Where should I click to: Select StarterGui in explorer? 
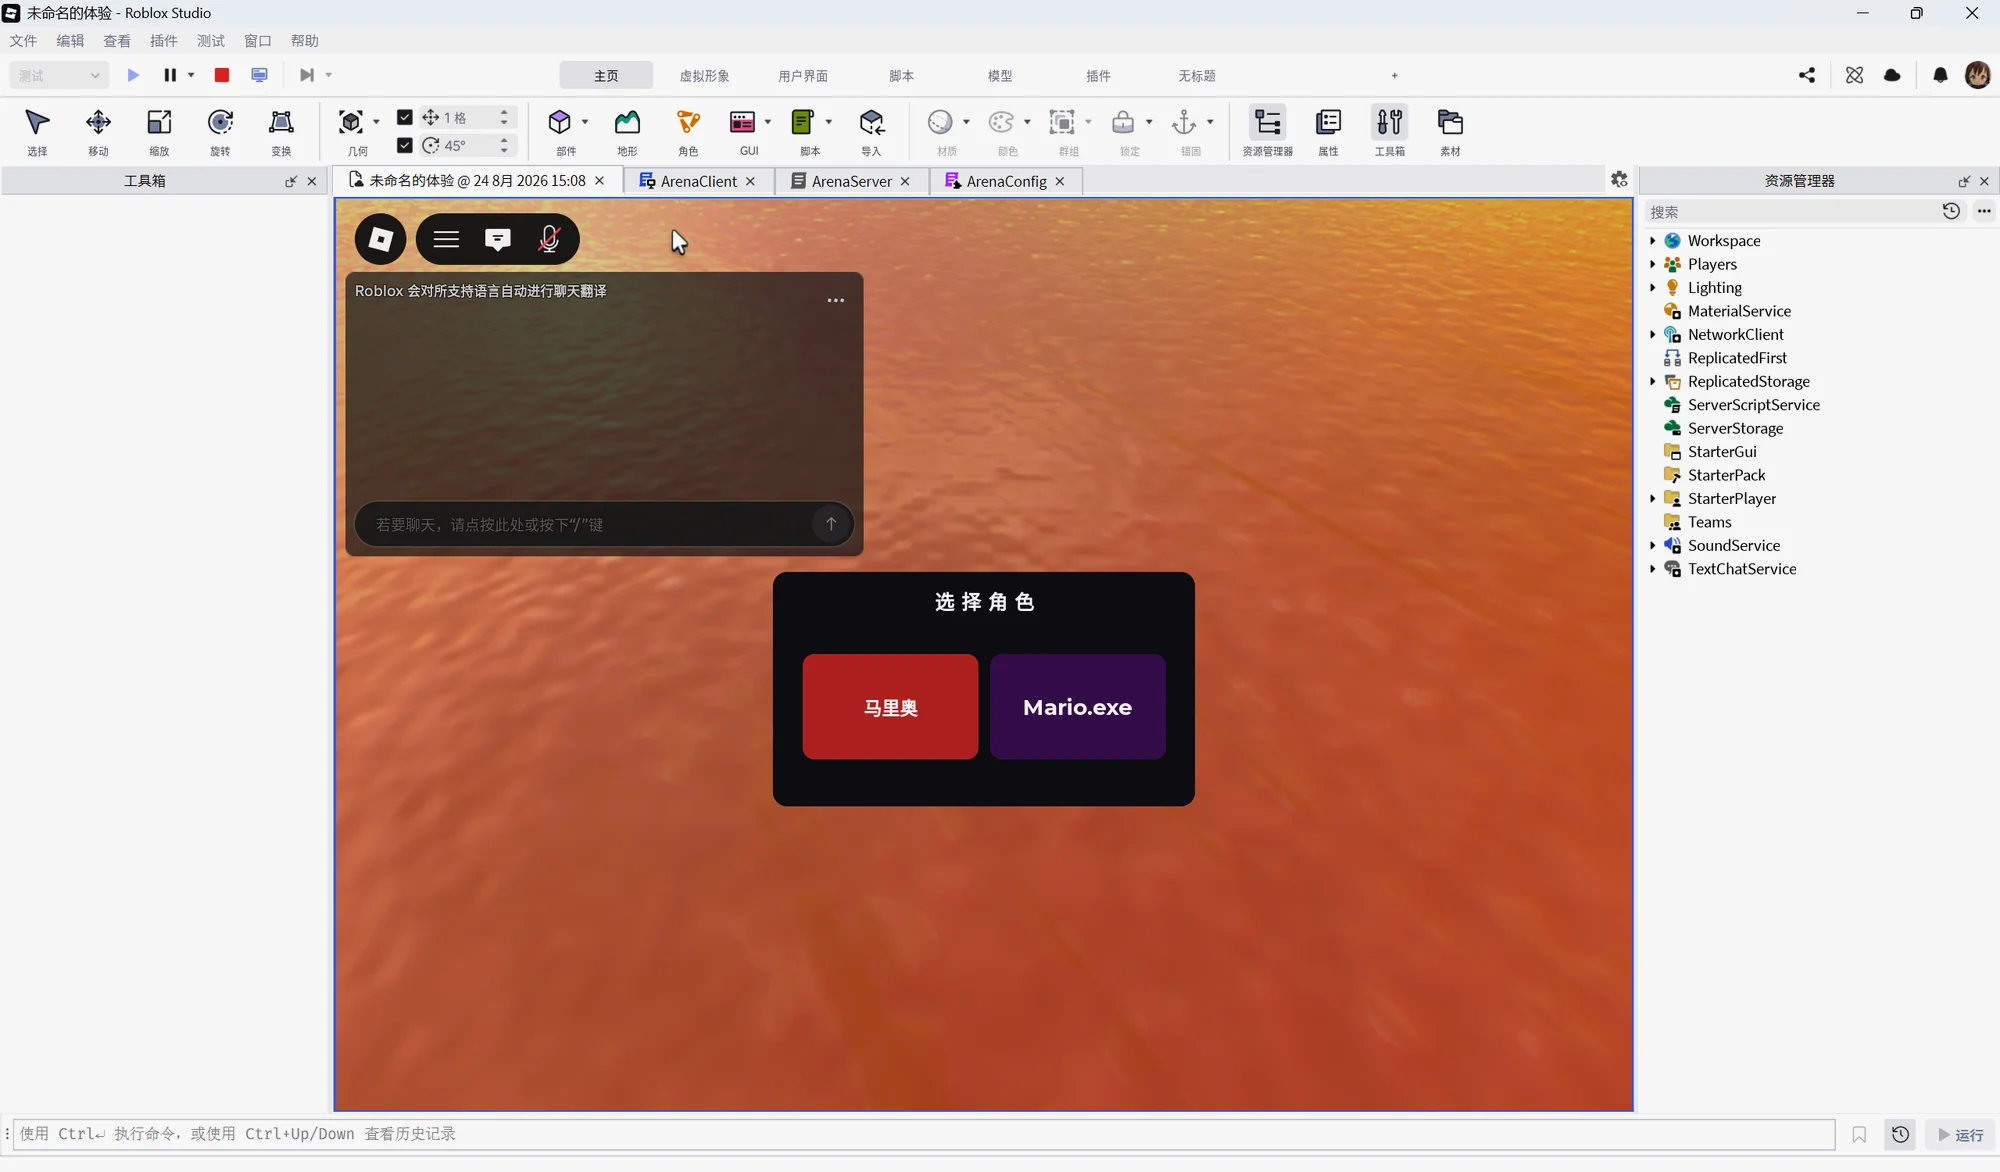[1721, 452]
